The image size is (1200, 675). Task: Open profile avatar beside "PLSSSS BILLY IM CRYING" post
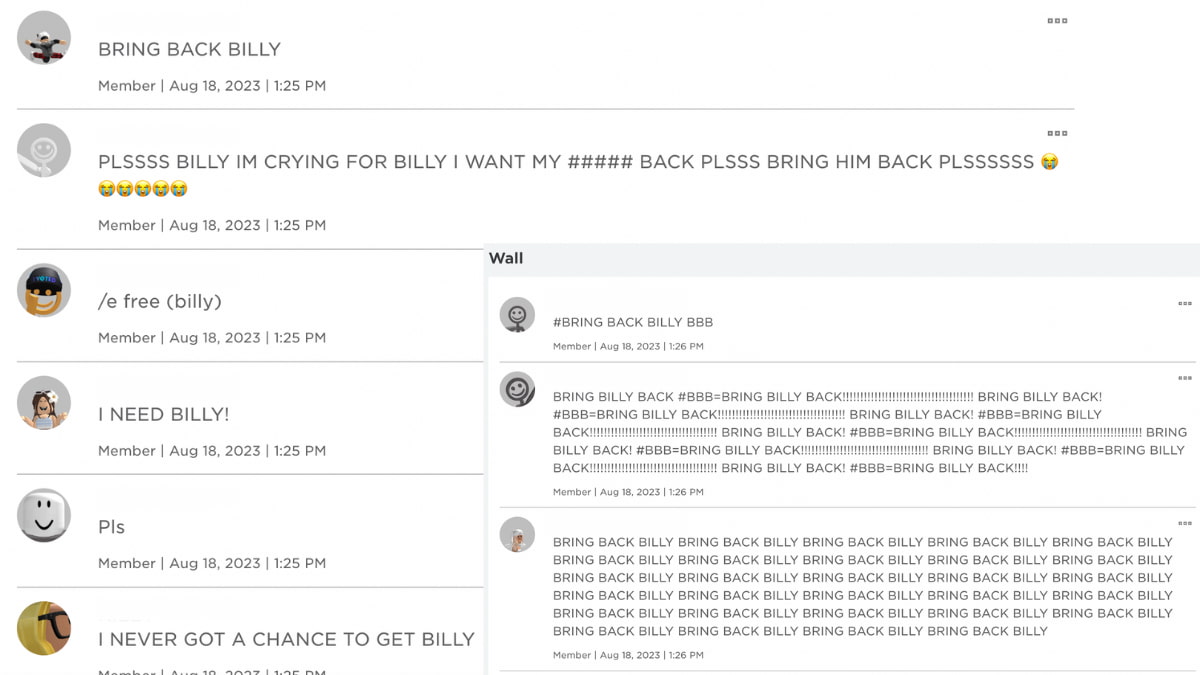click(44, 150)
